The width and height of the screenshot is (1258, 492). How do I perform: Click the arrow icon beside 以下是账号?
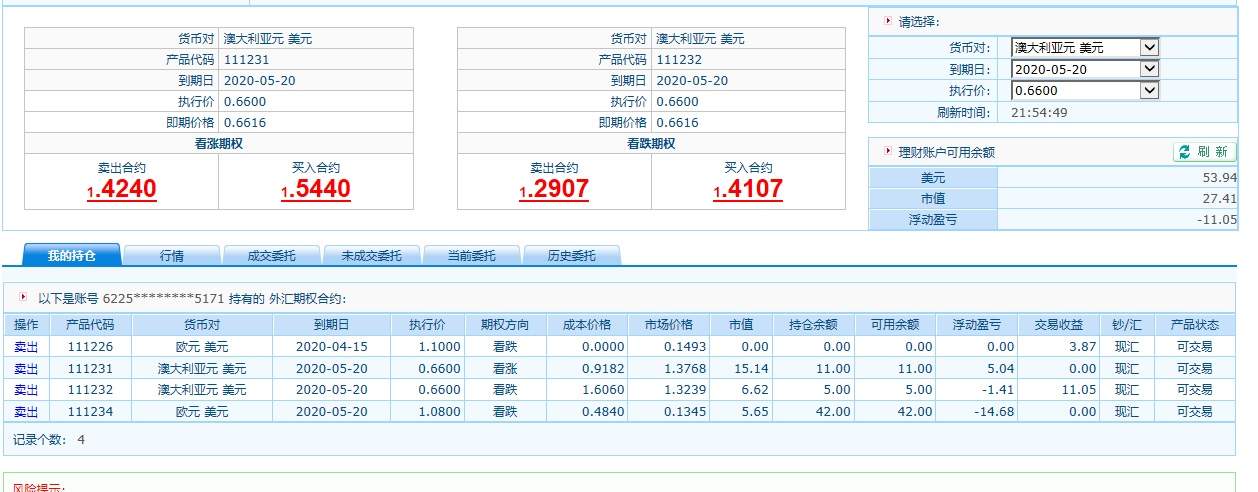tap(23, 297)
